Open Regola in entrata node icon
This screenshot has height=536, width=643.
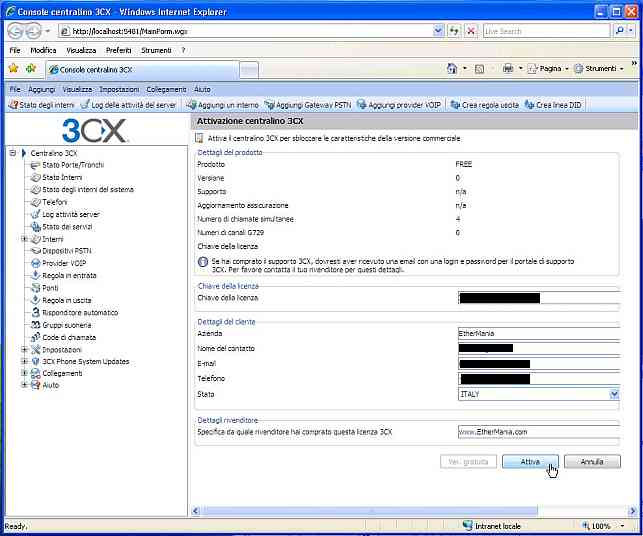click(36, 275)
